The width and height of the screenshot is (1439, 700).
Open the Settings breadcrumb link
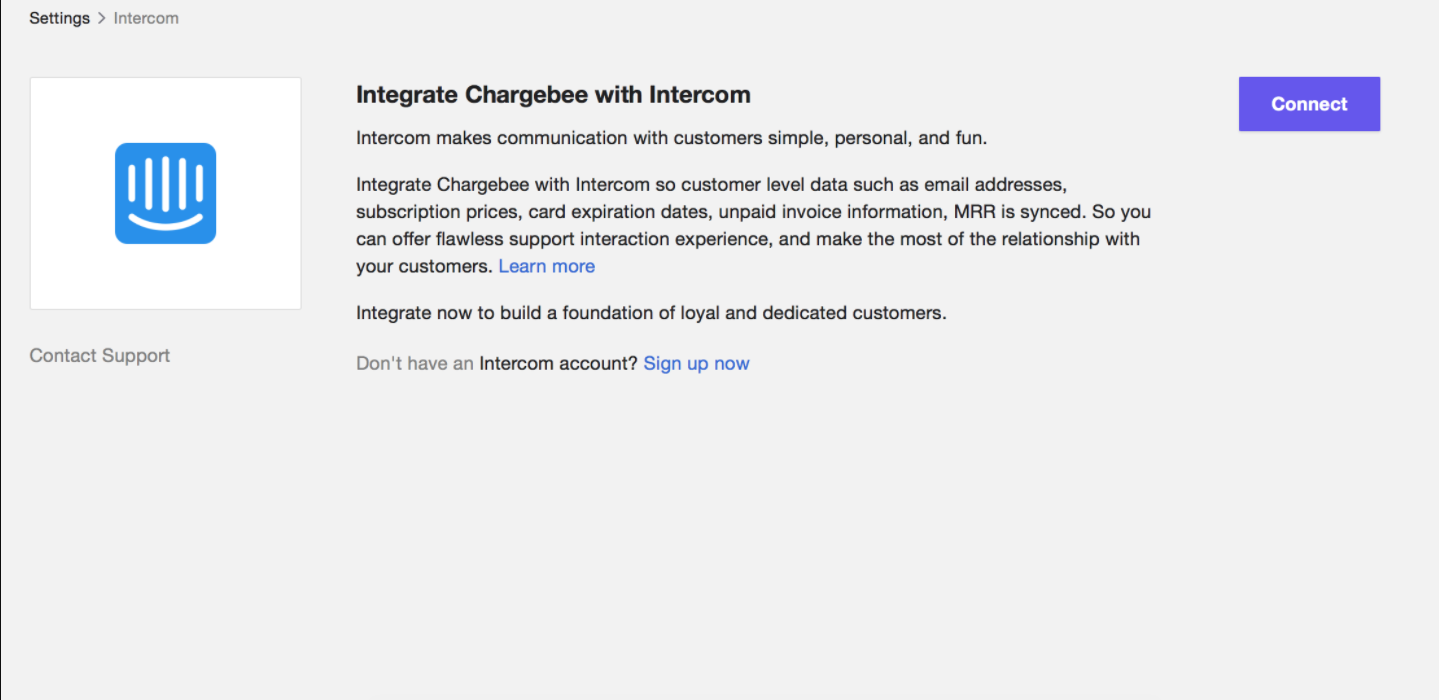tap(59, 18)
